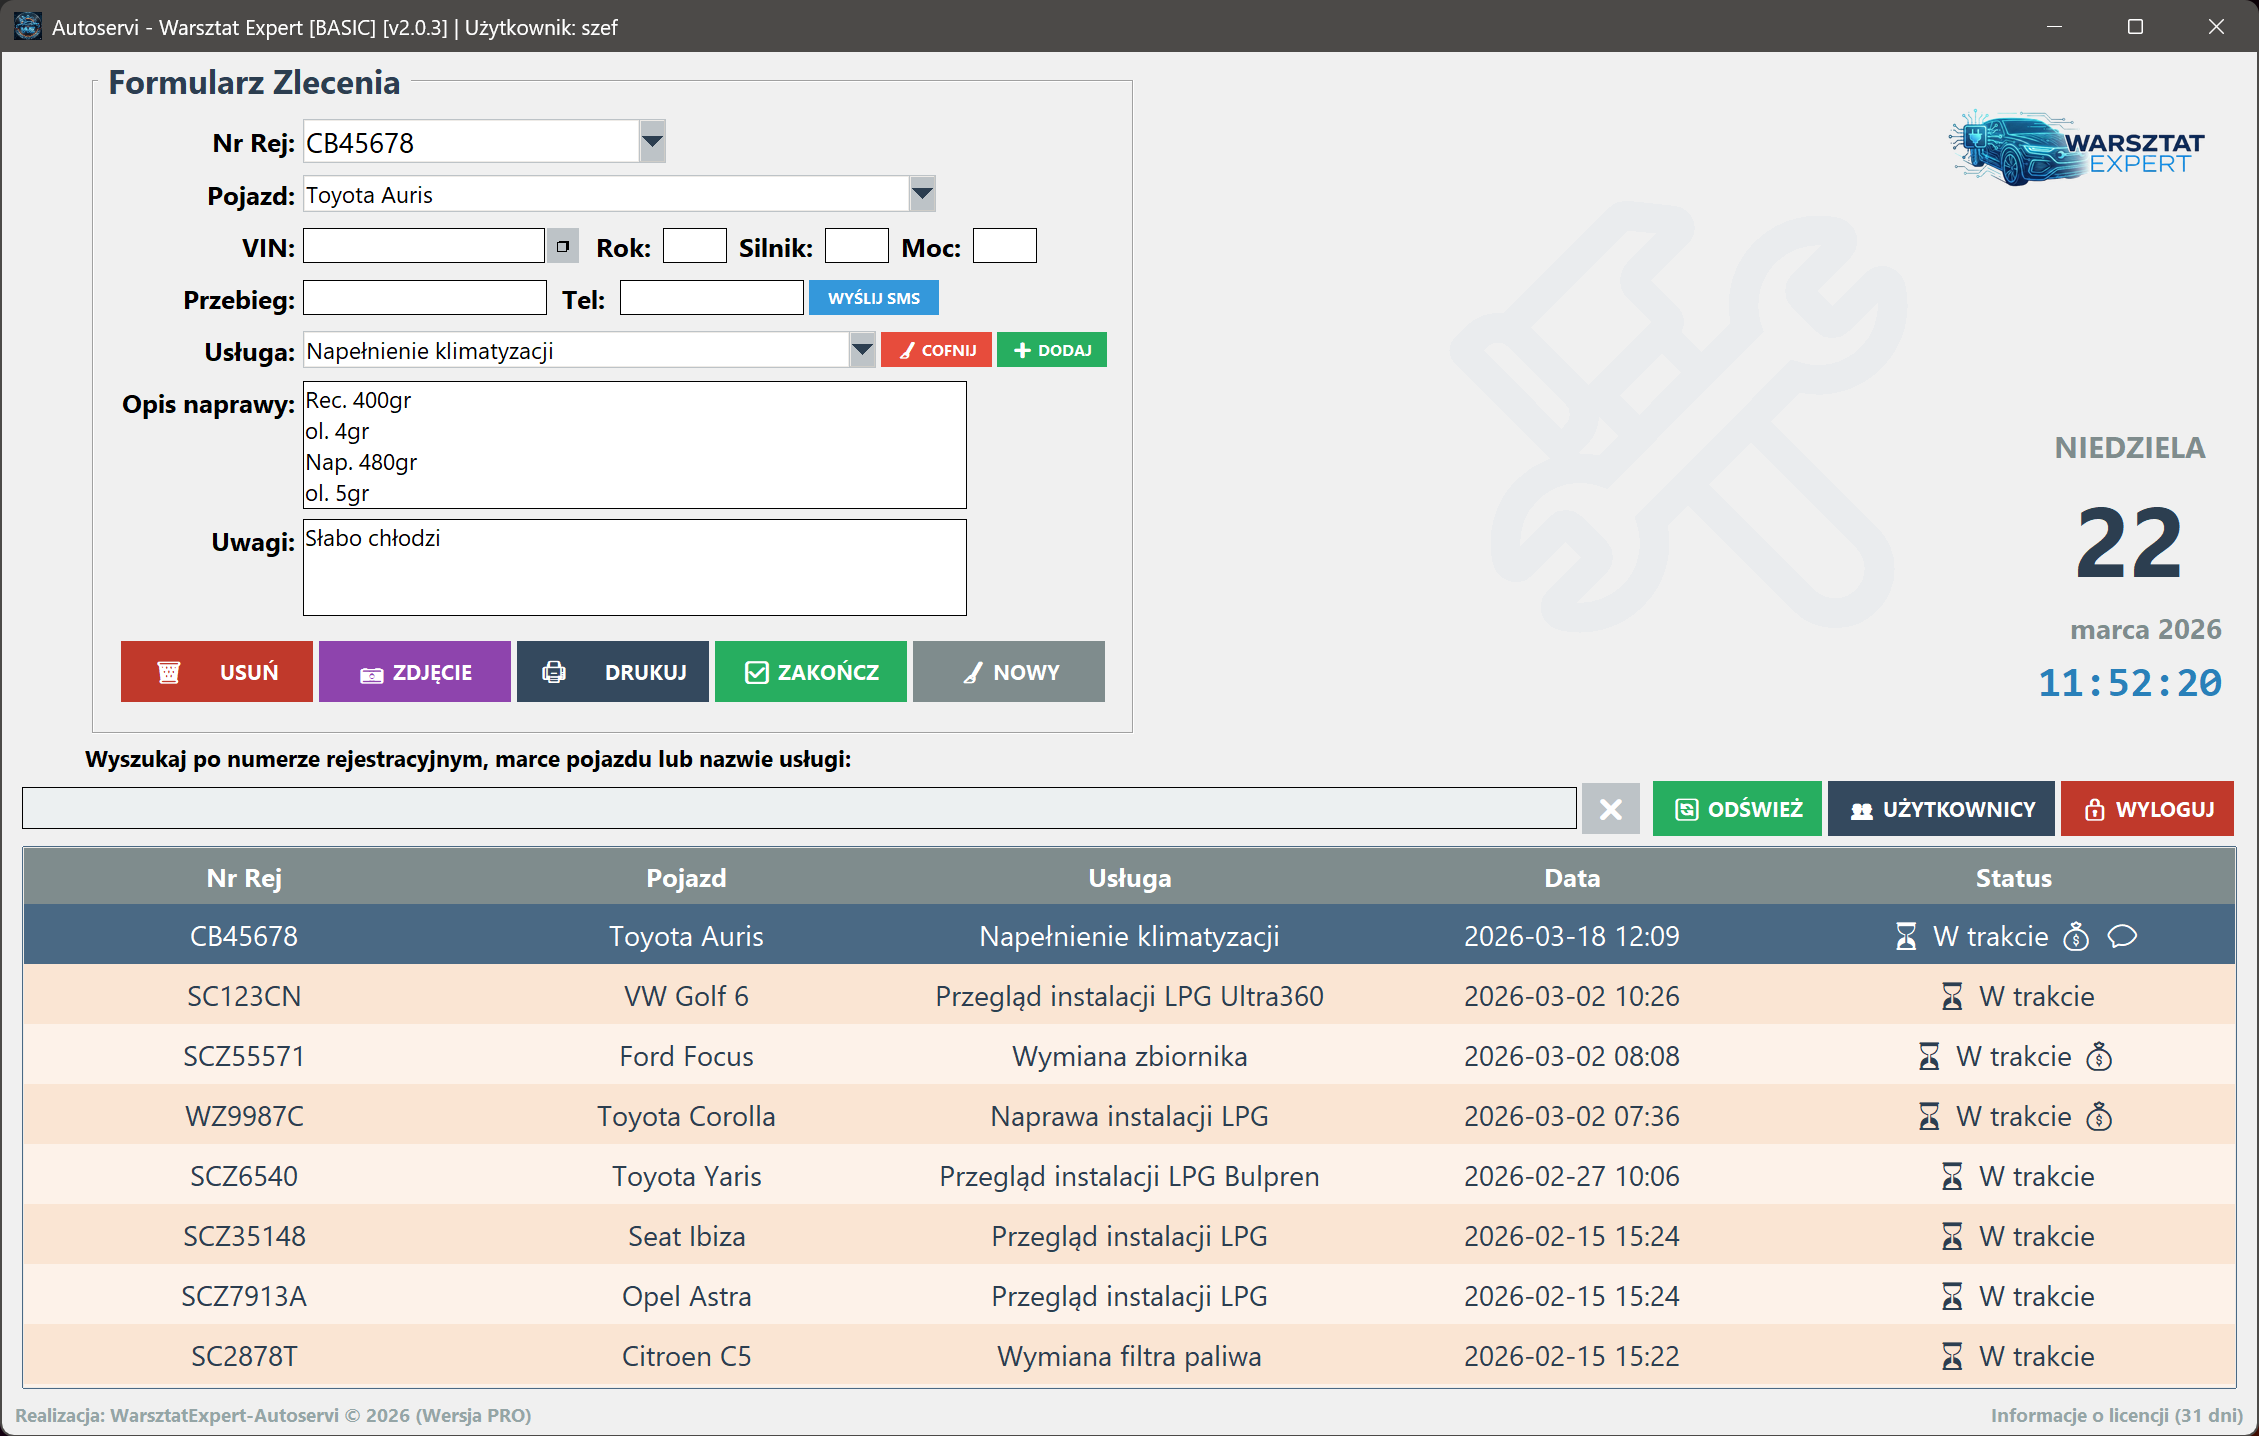Expand the Nr Rej dropdown
This screenshot has height=1436, width=2259.
tap(652, 142)
